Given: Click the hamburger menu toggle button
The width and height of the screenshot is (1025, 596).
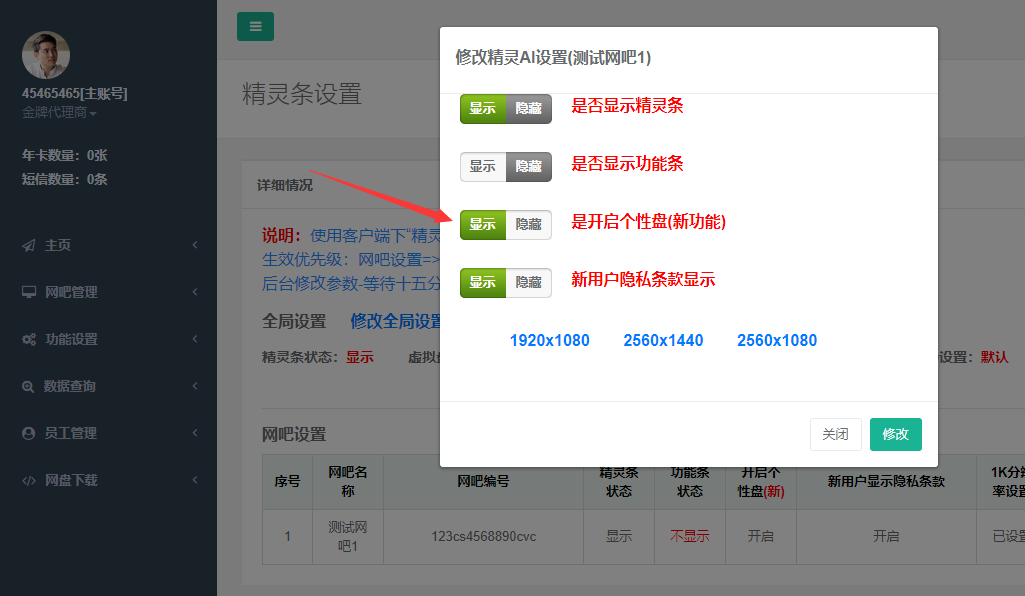Looking at the screenshot, I should point(255,26).
